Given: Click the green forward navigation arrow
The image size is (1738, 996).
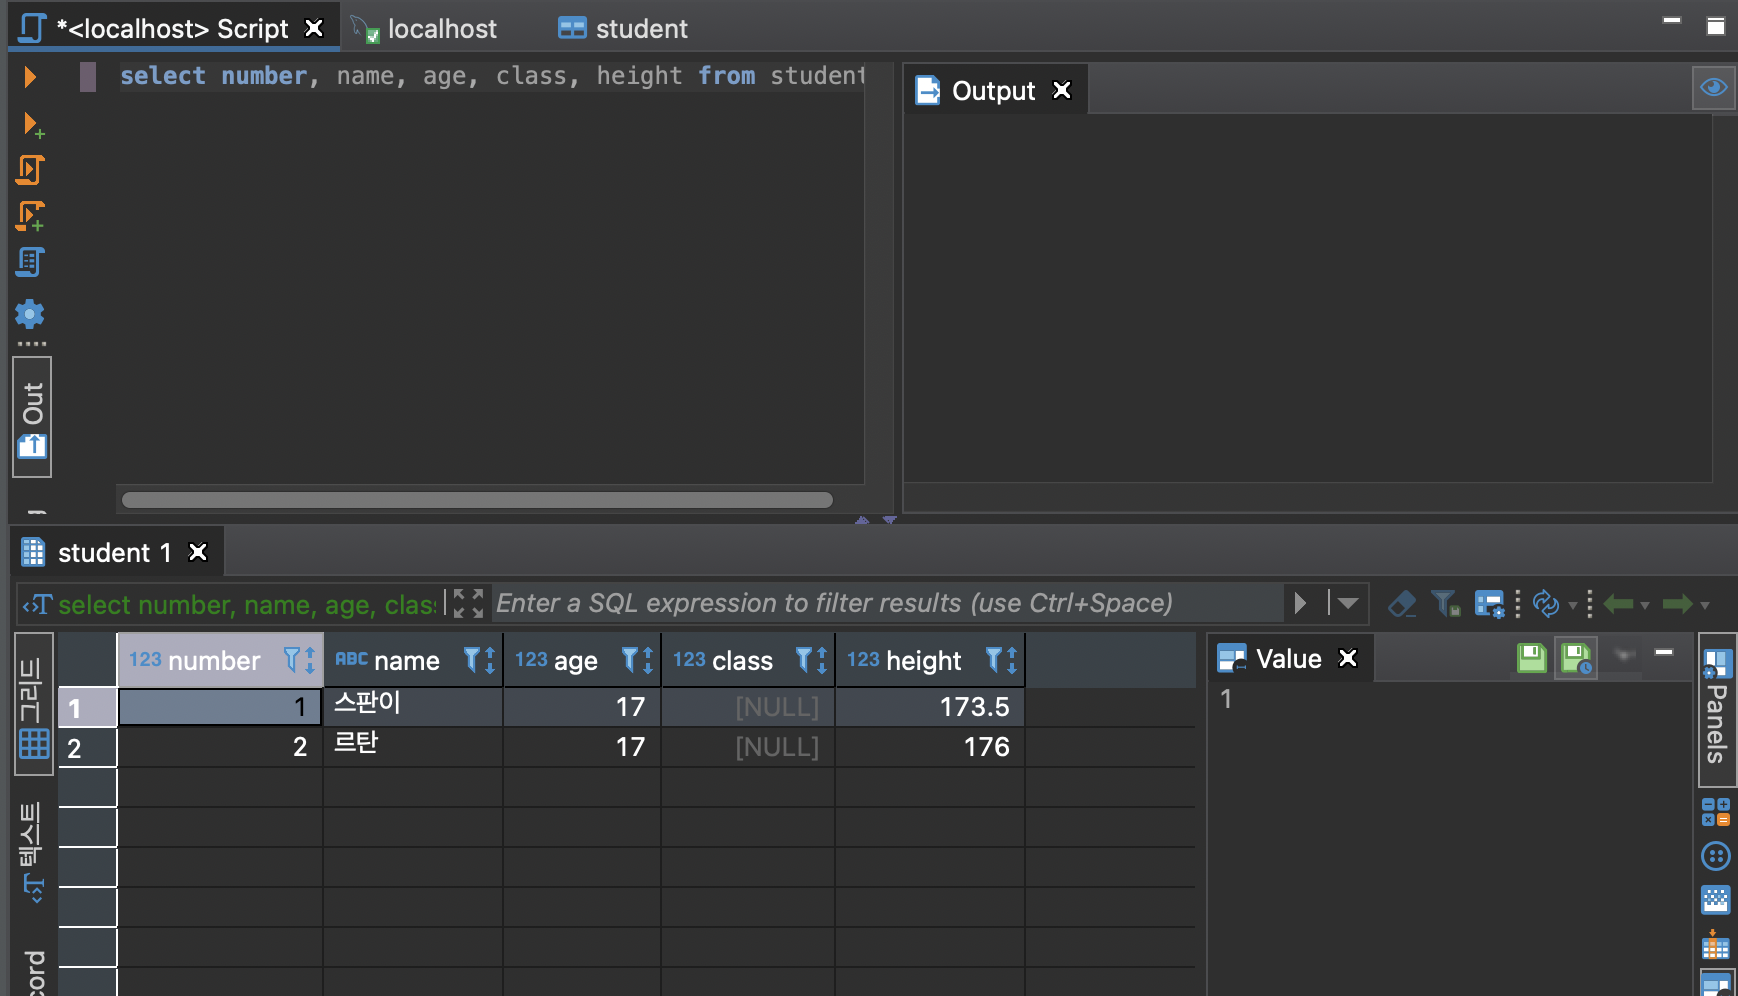Looking at the screenshot, I should (1677, 604).
